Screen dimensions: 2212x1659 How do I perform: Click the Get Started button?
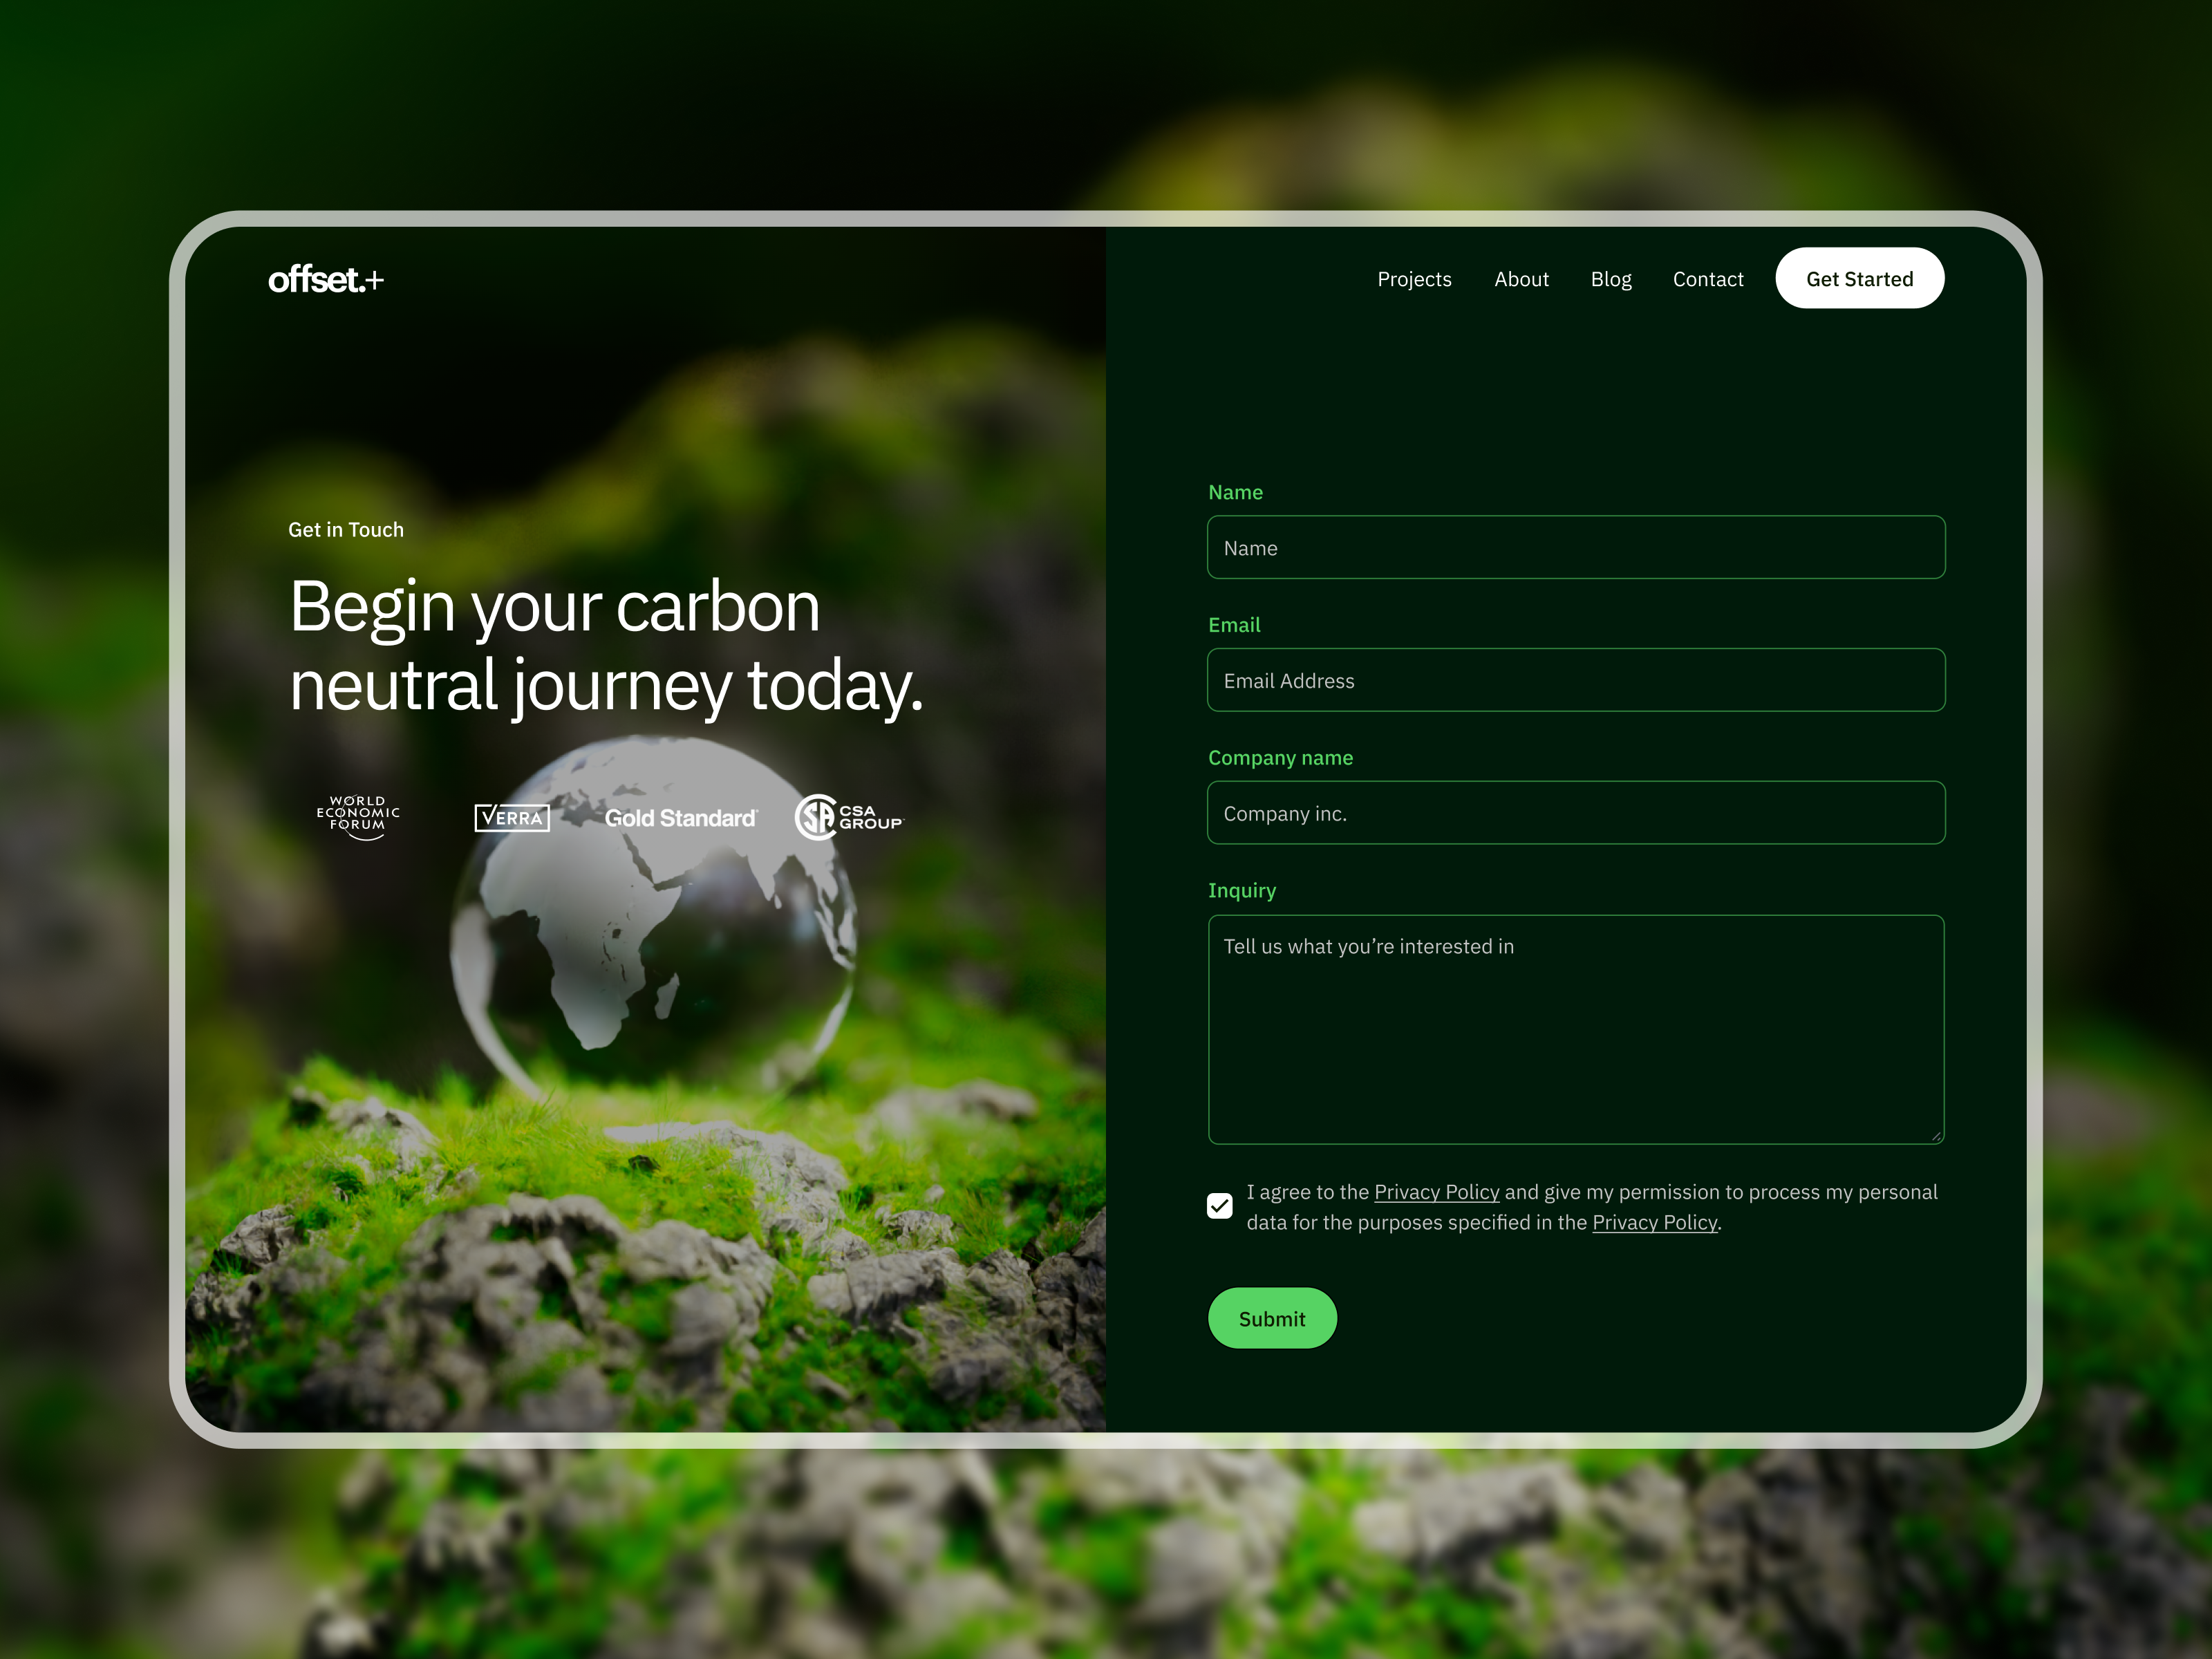coord(1859,278)
